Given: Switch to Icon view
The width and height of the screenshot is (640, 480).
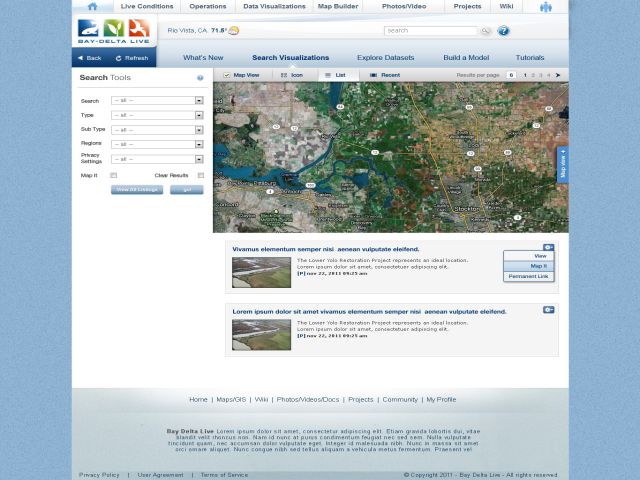Looking at the screenshot, I should pyautogui.click(x=292, y=75).
